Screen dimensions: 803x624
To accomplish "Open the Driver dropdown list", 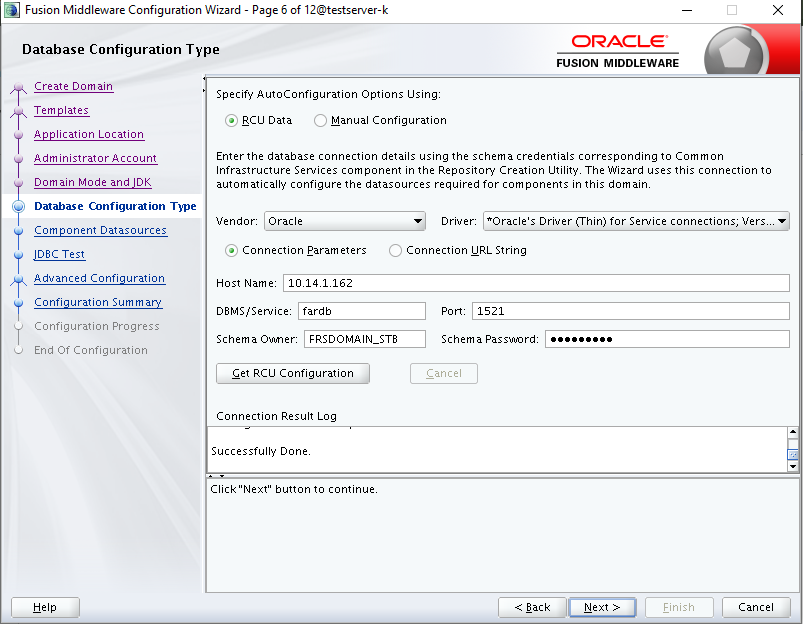I will (636, 221).
